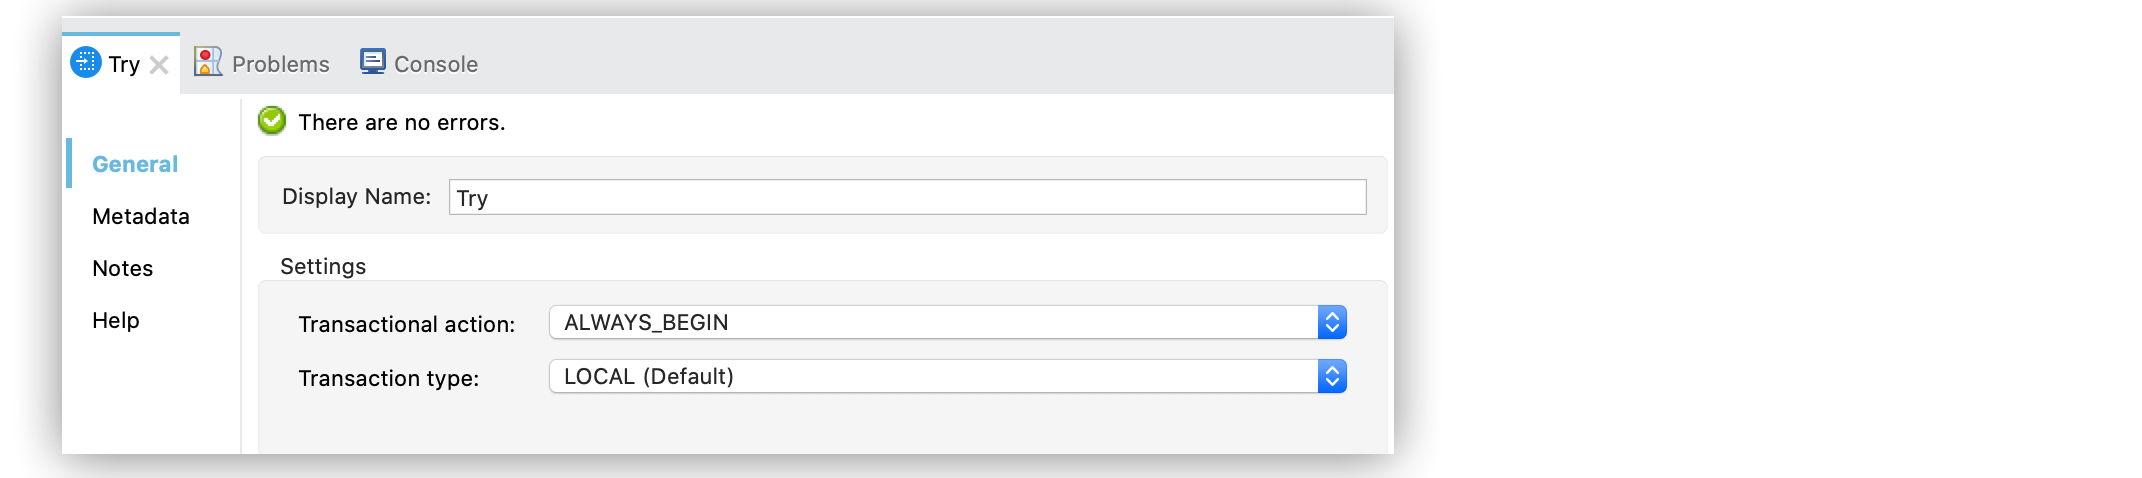Image resolution: width=2142 pixels, height=478 pixels.
Task: Click the Transactional action dropdown arrow
Action: click(x=1332, y=322)
